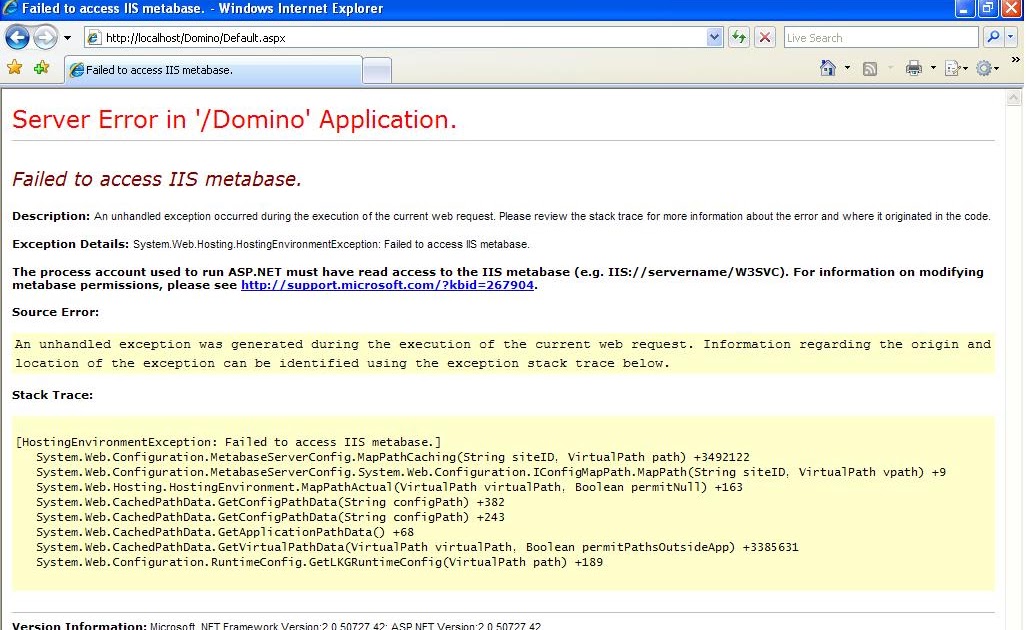Click the 'Stack Trace:' label

[52, 395]
